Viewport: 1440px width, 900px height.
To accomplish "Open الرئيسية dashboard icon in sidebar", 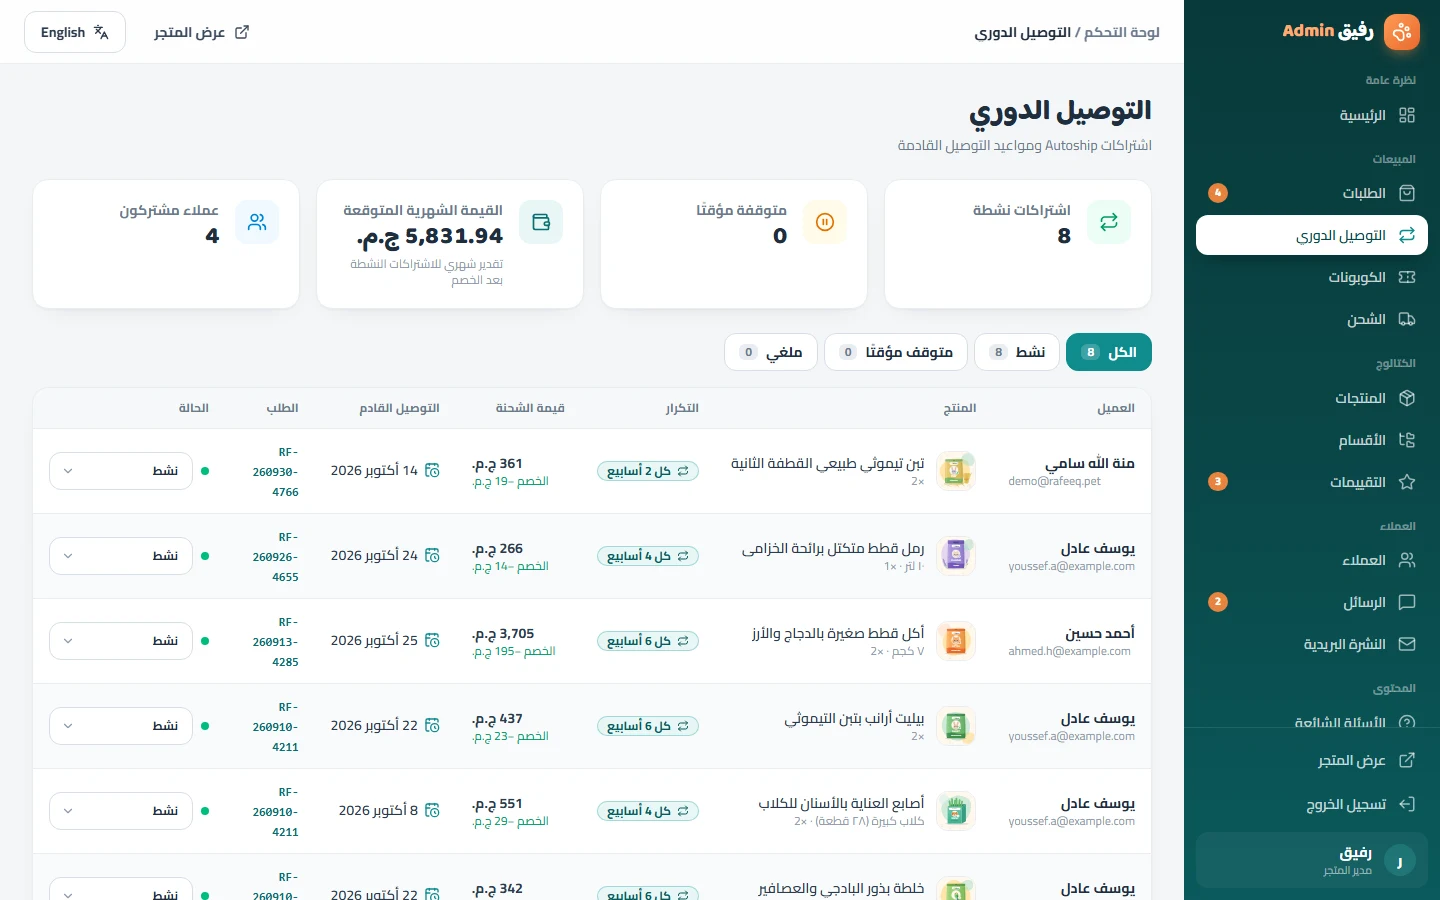I will (x=1407, y=115).
